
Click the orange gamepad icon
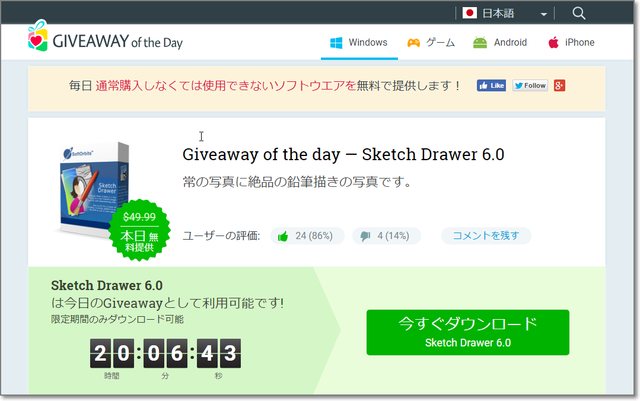[413, 43]
